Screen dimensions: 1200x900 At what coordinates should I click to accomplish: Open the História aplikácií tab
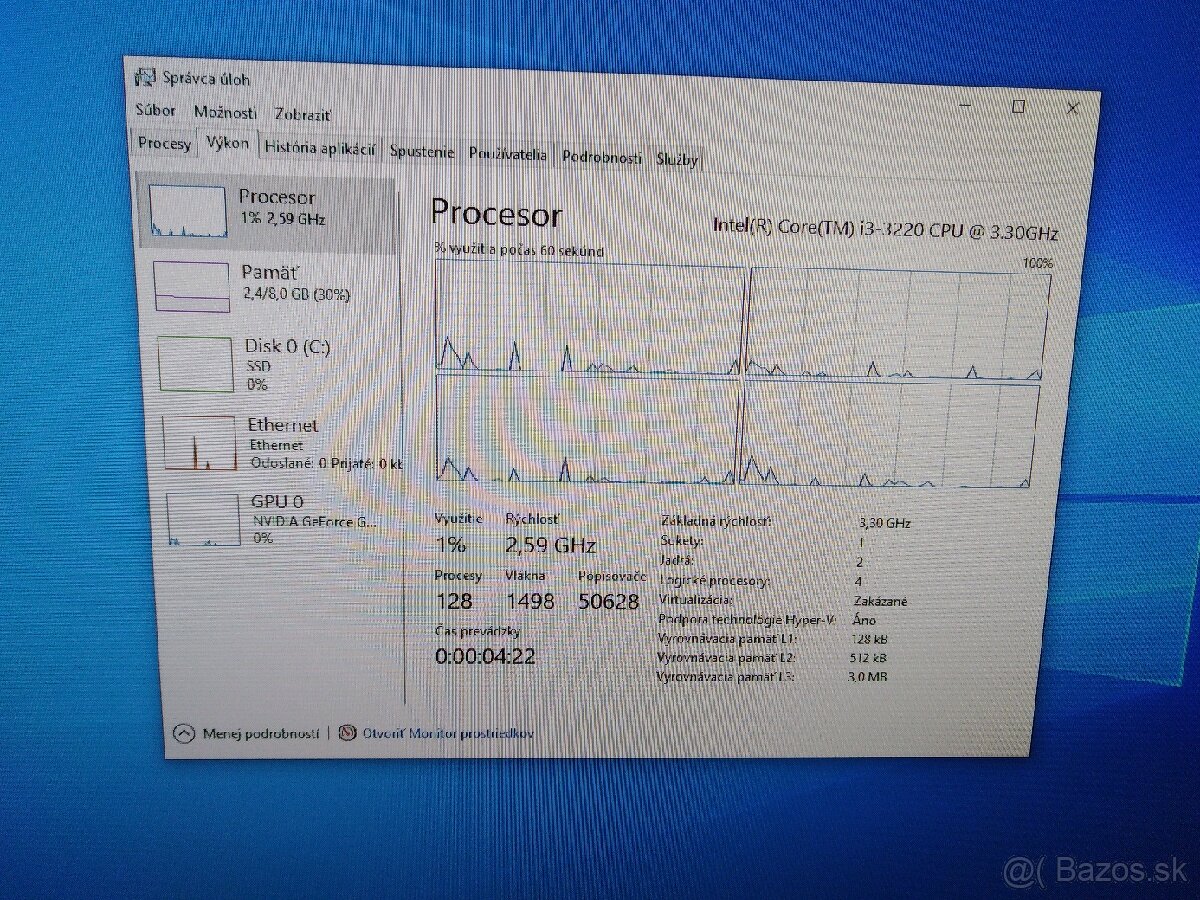click(320, 148)
